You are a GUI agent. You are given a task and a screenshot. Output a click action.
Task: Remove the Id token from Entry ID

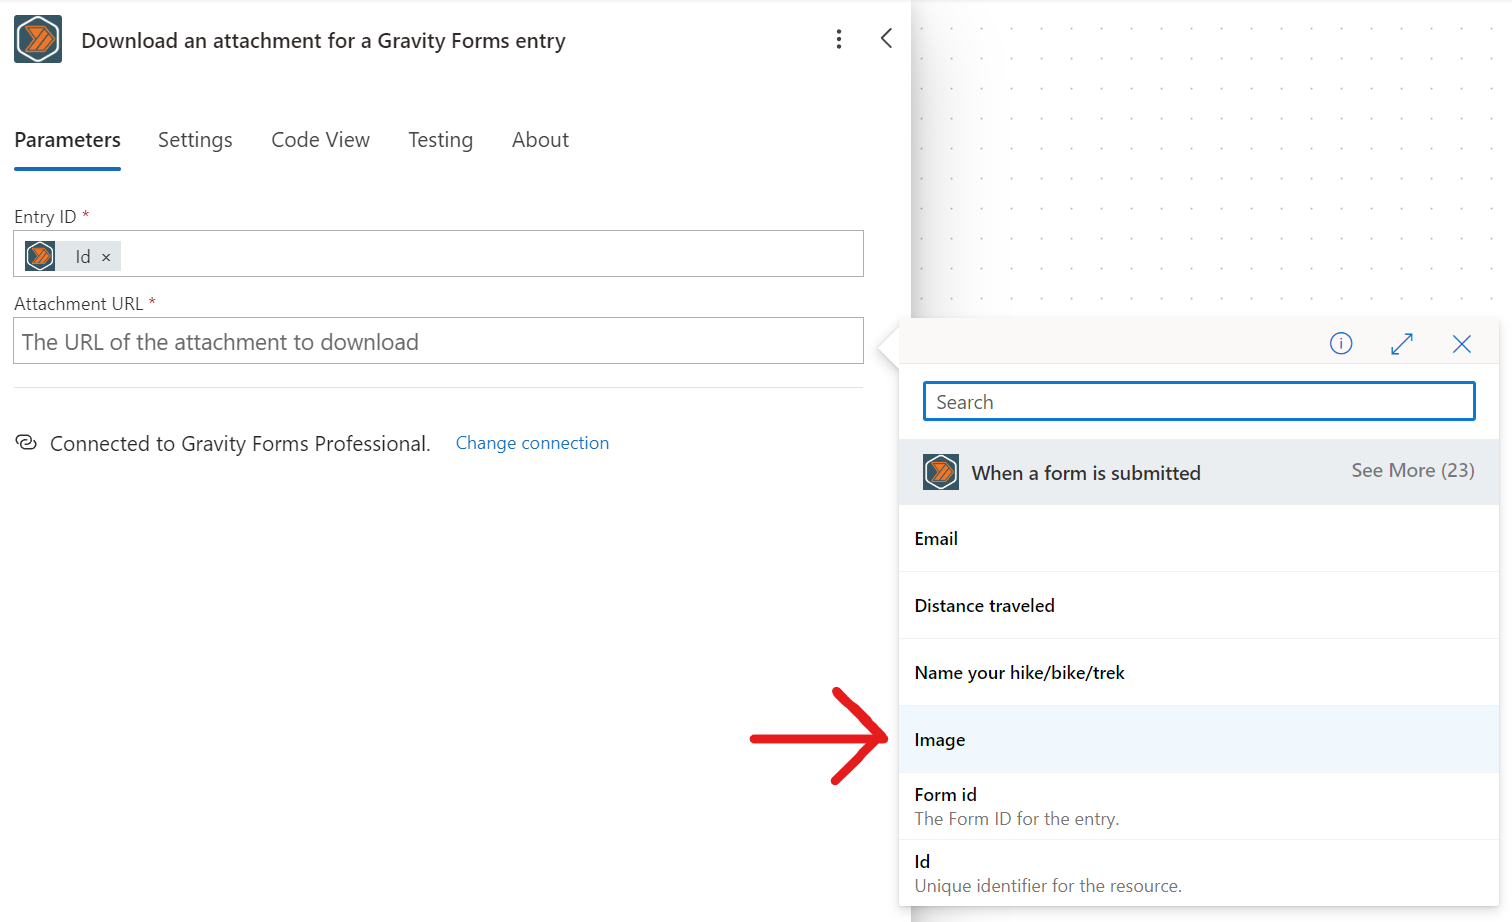106,257
